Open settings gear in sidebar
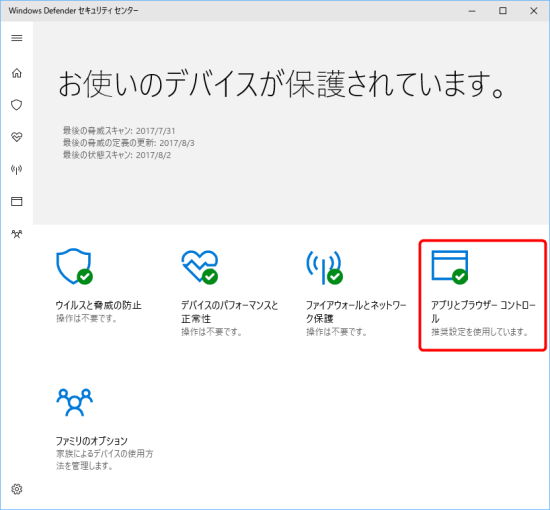 pyautogui.click(x=16, y=489)
